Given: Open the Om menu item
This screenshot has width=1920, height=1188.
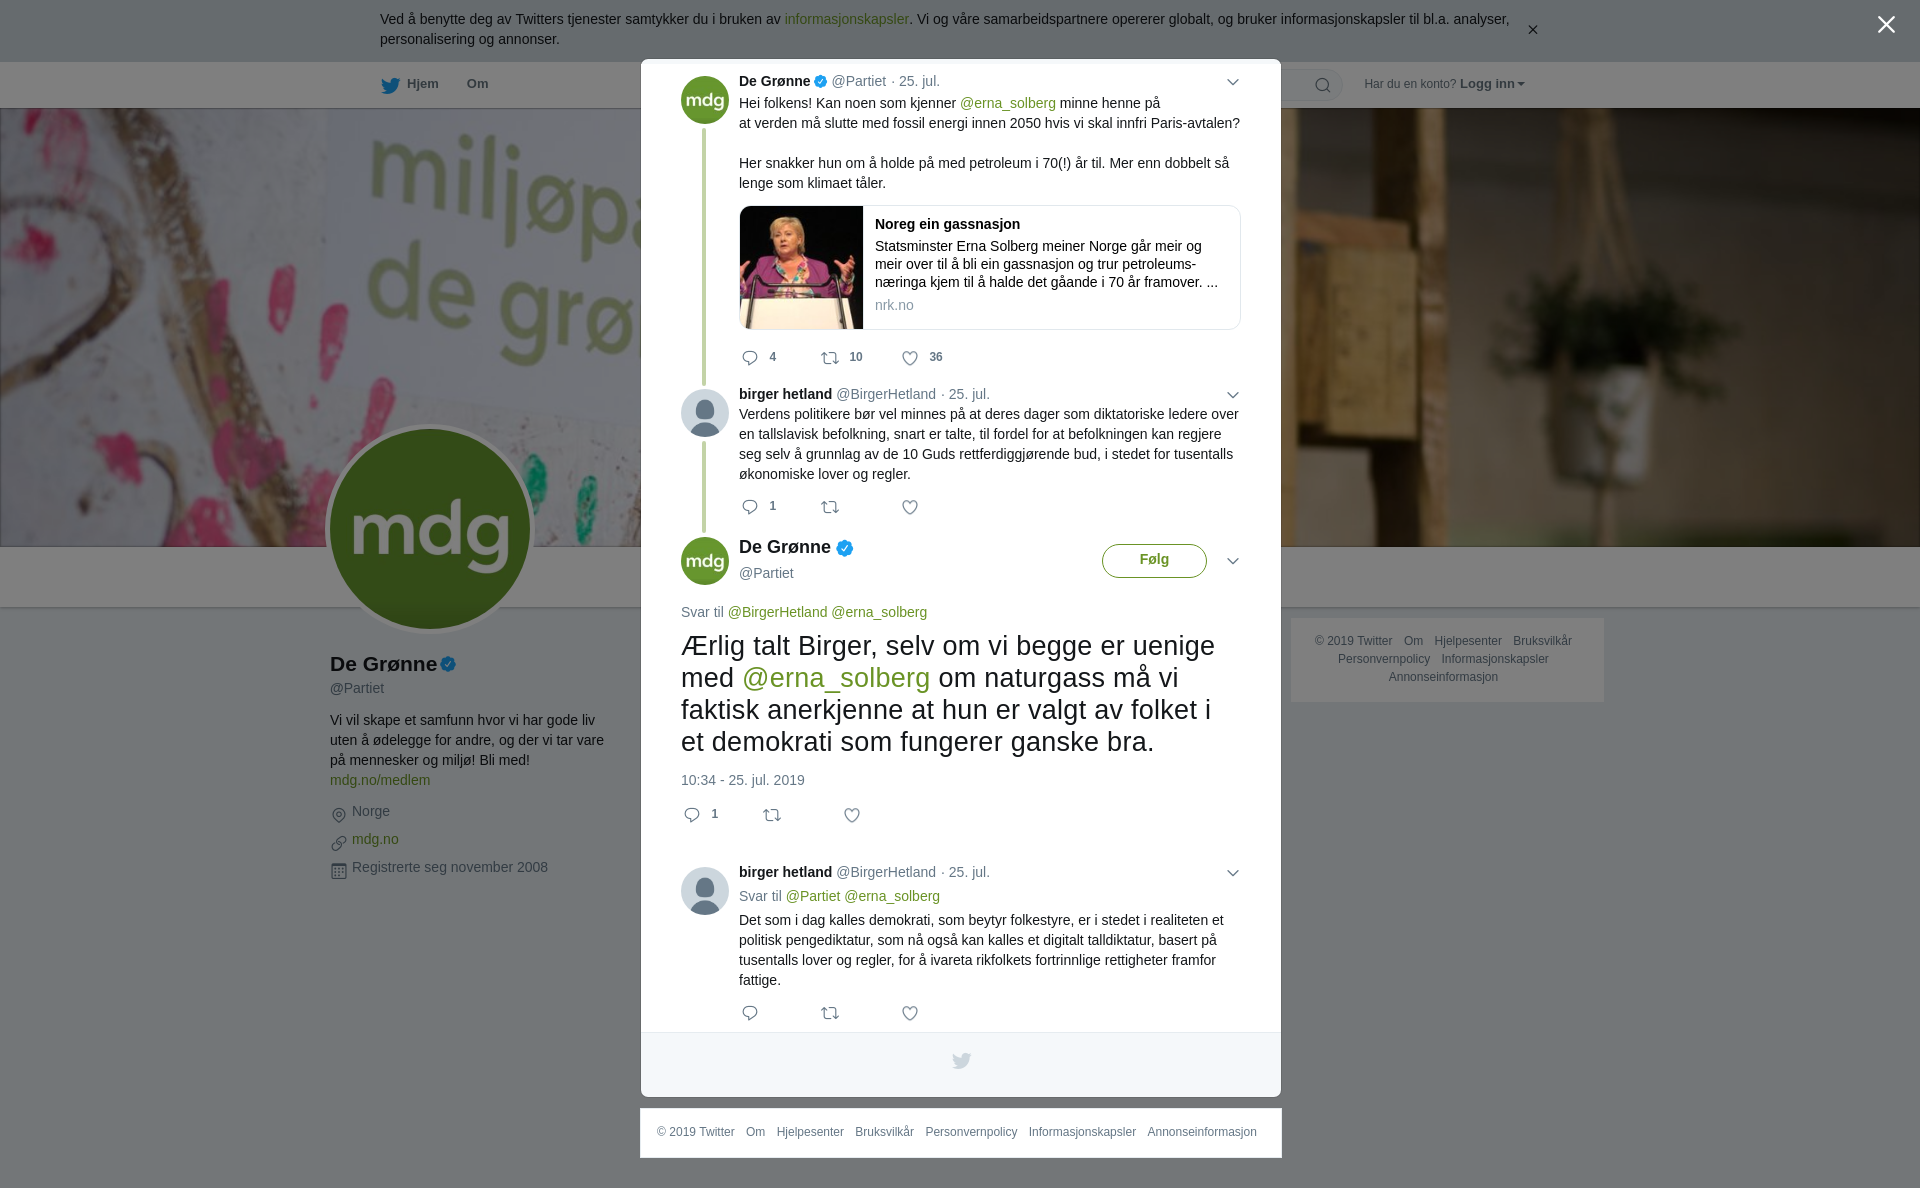Looking at the screenshot, I should click(477, 84).
